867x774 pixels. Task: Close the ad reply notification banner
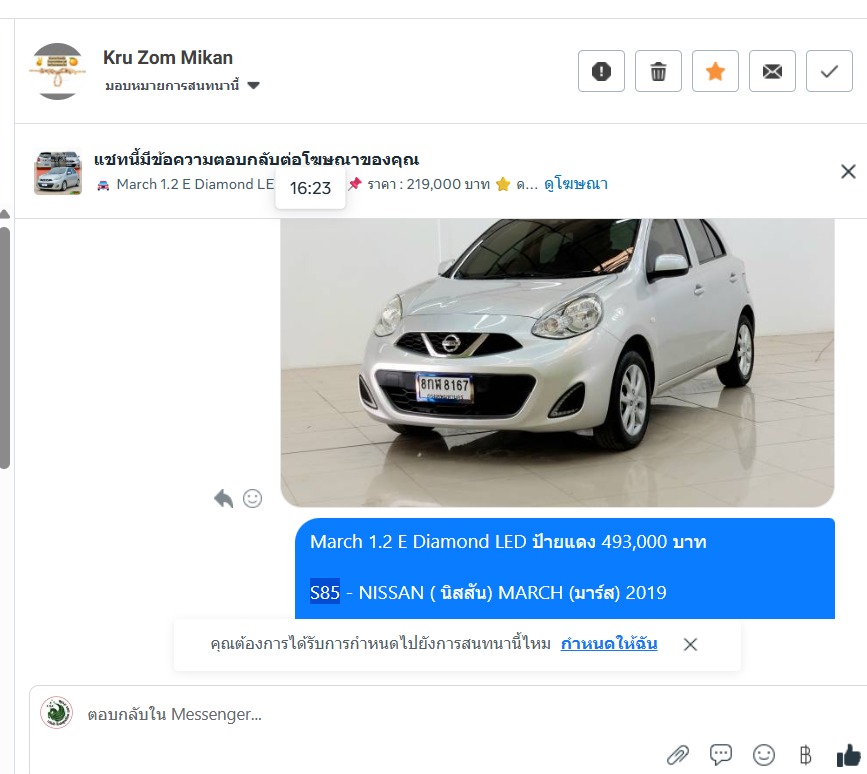(848, 171)
